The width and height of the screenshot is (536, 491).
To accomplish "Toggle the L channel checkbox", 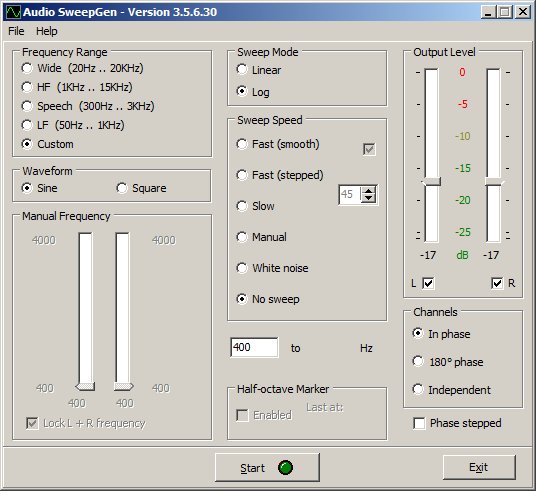I will coord(428,283).
